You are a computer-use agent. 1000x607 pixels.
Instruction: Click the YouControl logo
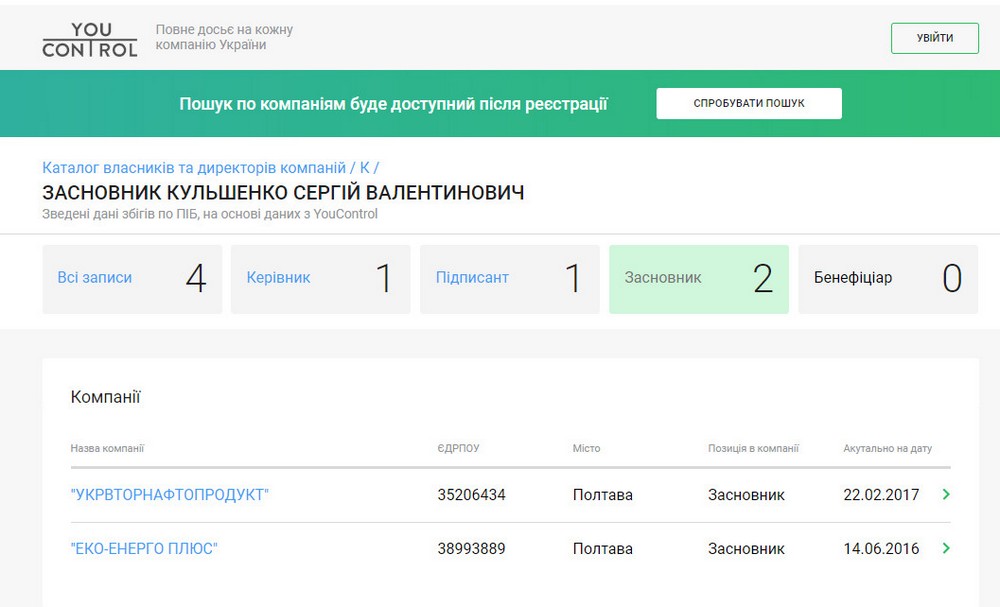pyautogui.click(x=90, y=39)
